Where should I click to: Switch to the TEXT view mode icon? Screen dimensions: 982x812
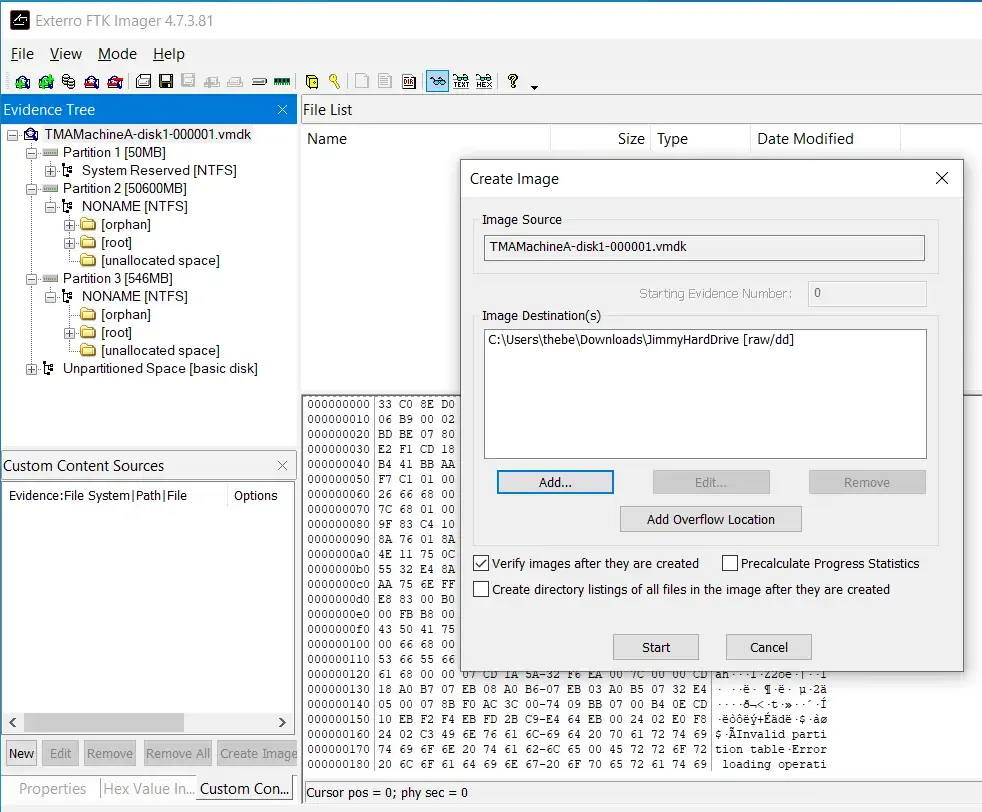461,82
